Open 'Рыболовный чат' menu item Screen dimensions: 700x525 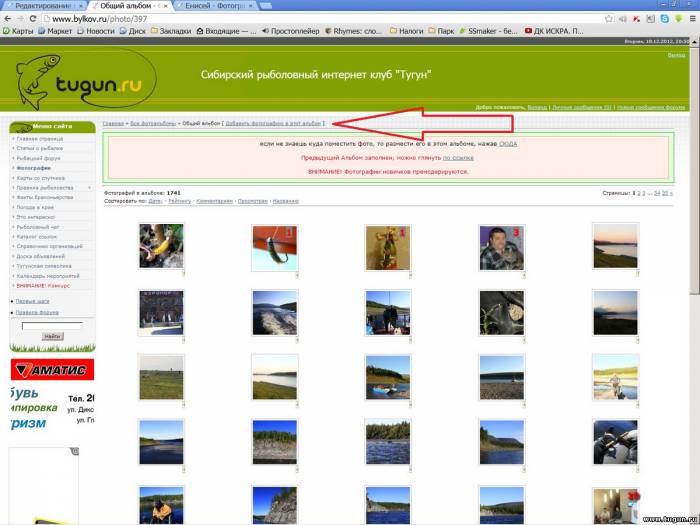point(38,227)
